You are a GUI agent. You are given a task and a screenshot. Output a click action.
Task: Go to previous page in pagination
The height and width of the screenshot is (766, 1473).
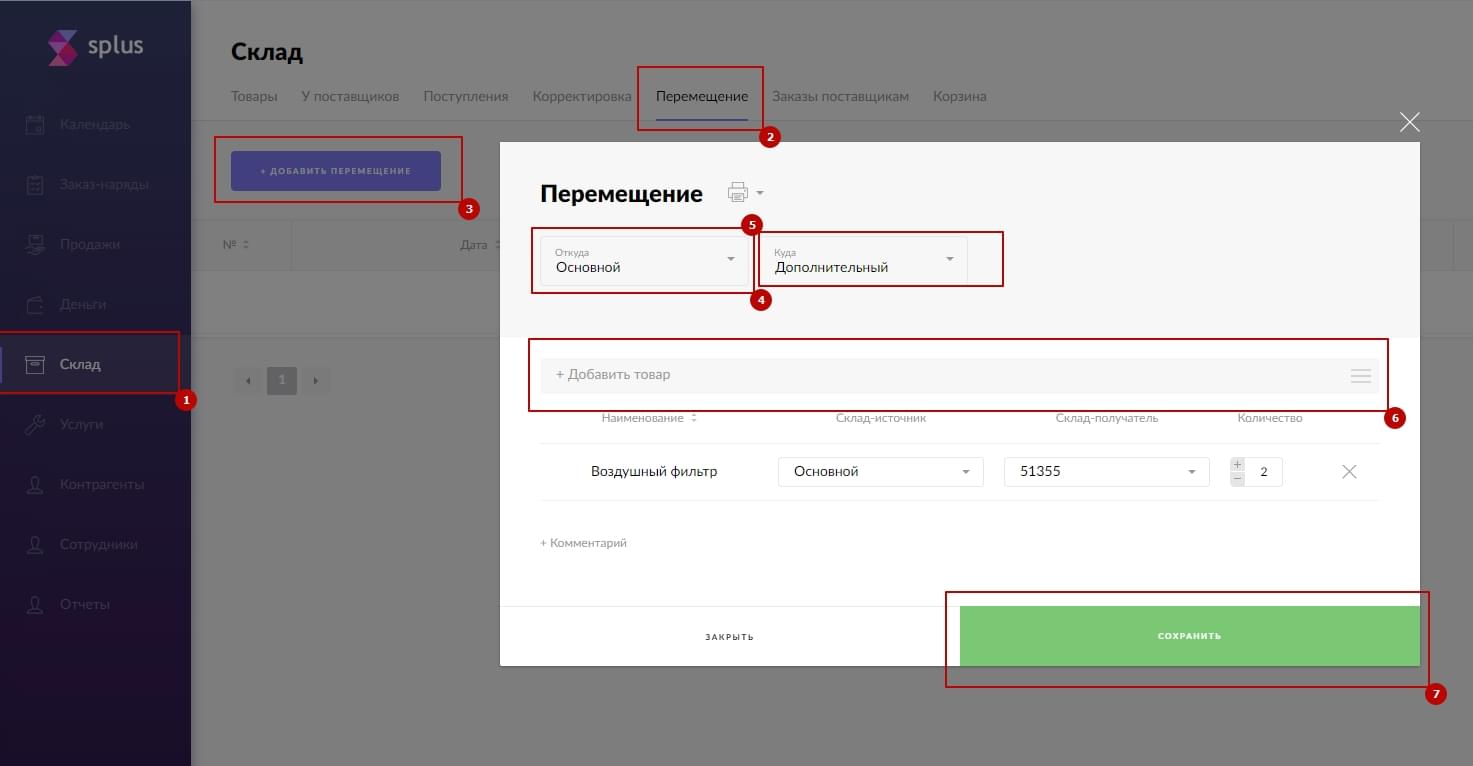pos(248,380)
